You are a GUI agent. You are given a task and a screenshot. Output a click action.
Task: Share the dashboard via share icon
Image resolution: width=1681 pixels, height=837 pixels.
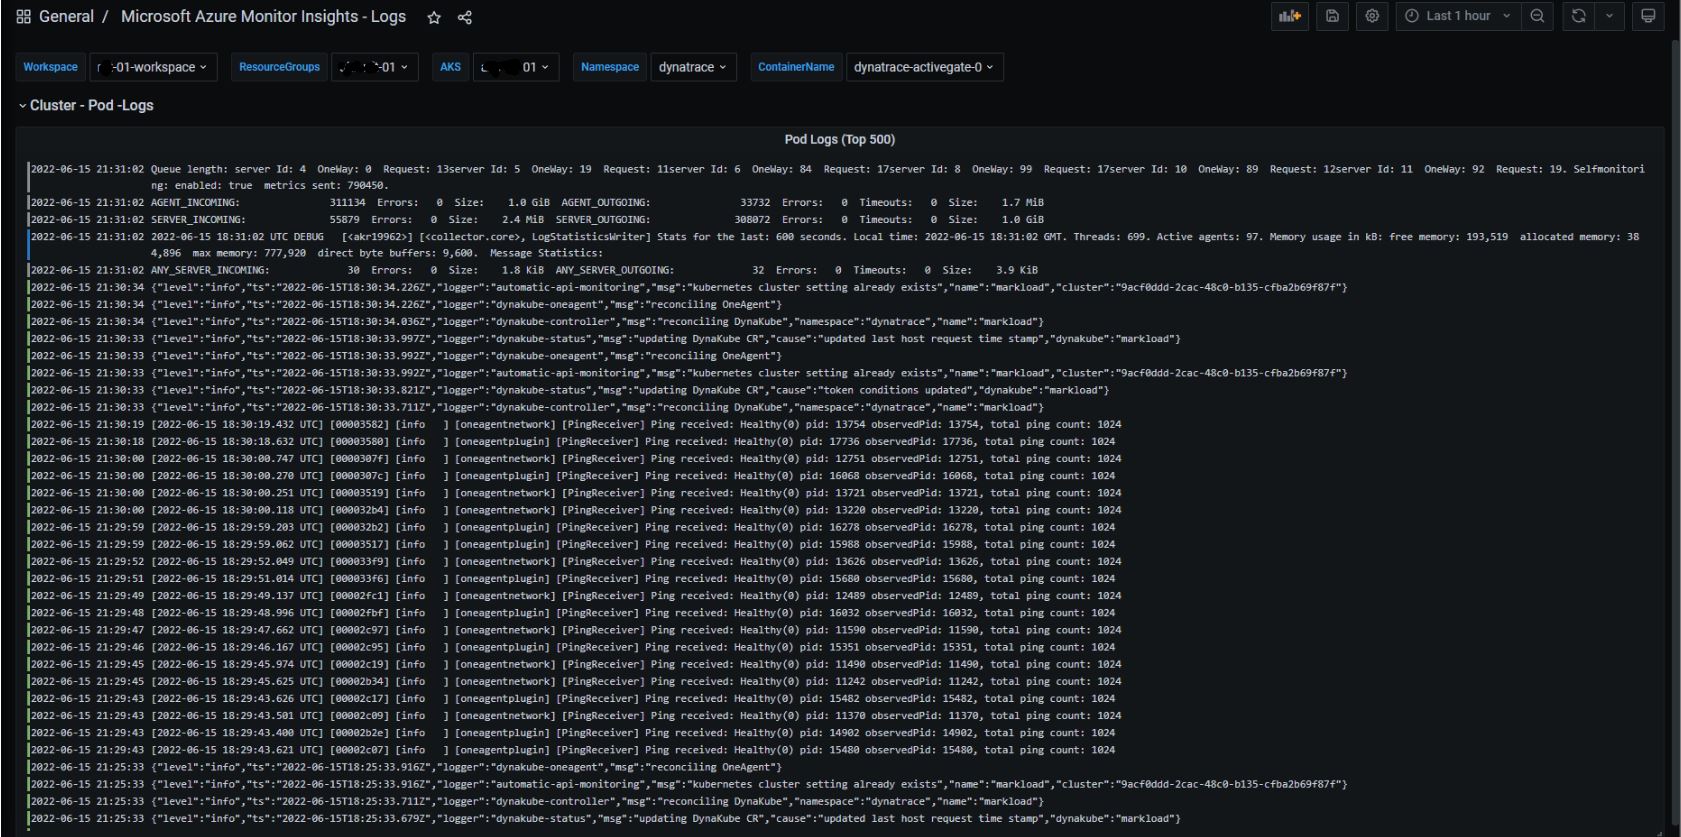pyautogui.click(x=464, y=17)
